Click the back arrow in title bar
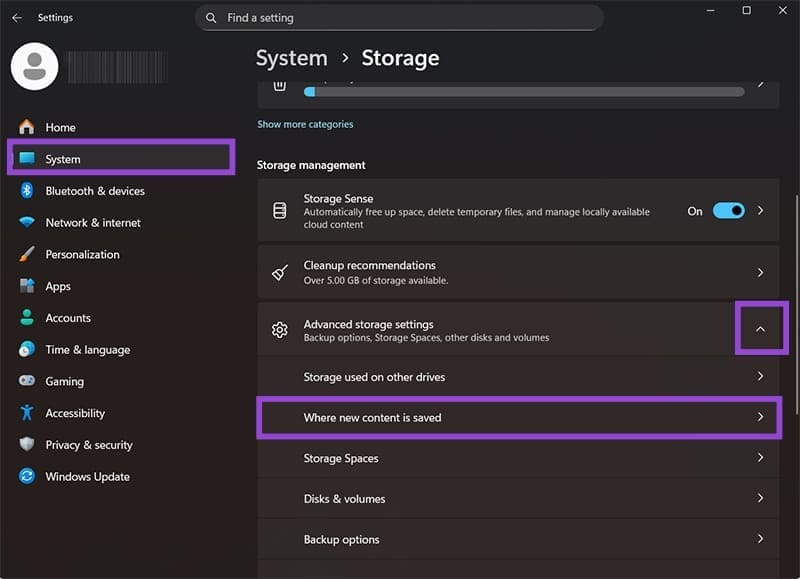Image resolution: width=800 pixels, height=579 pixels. pos(17,18)
